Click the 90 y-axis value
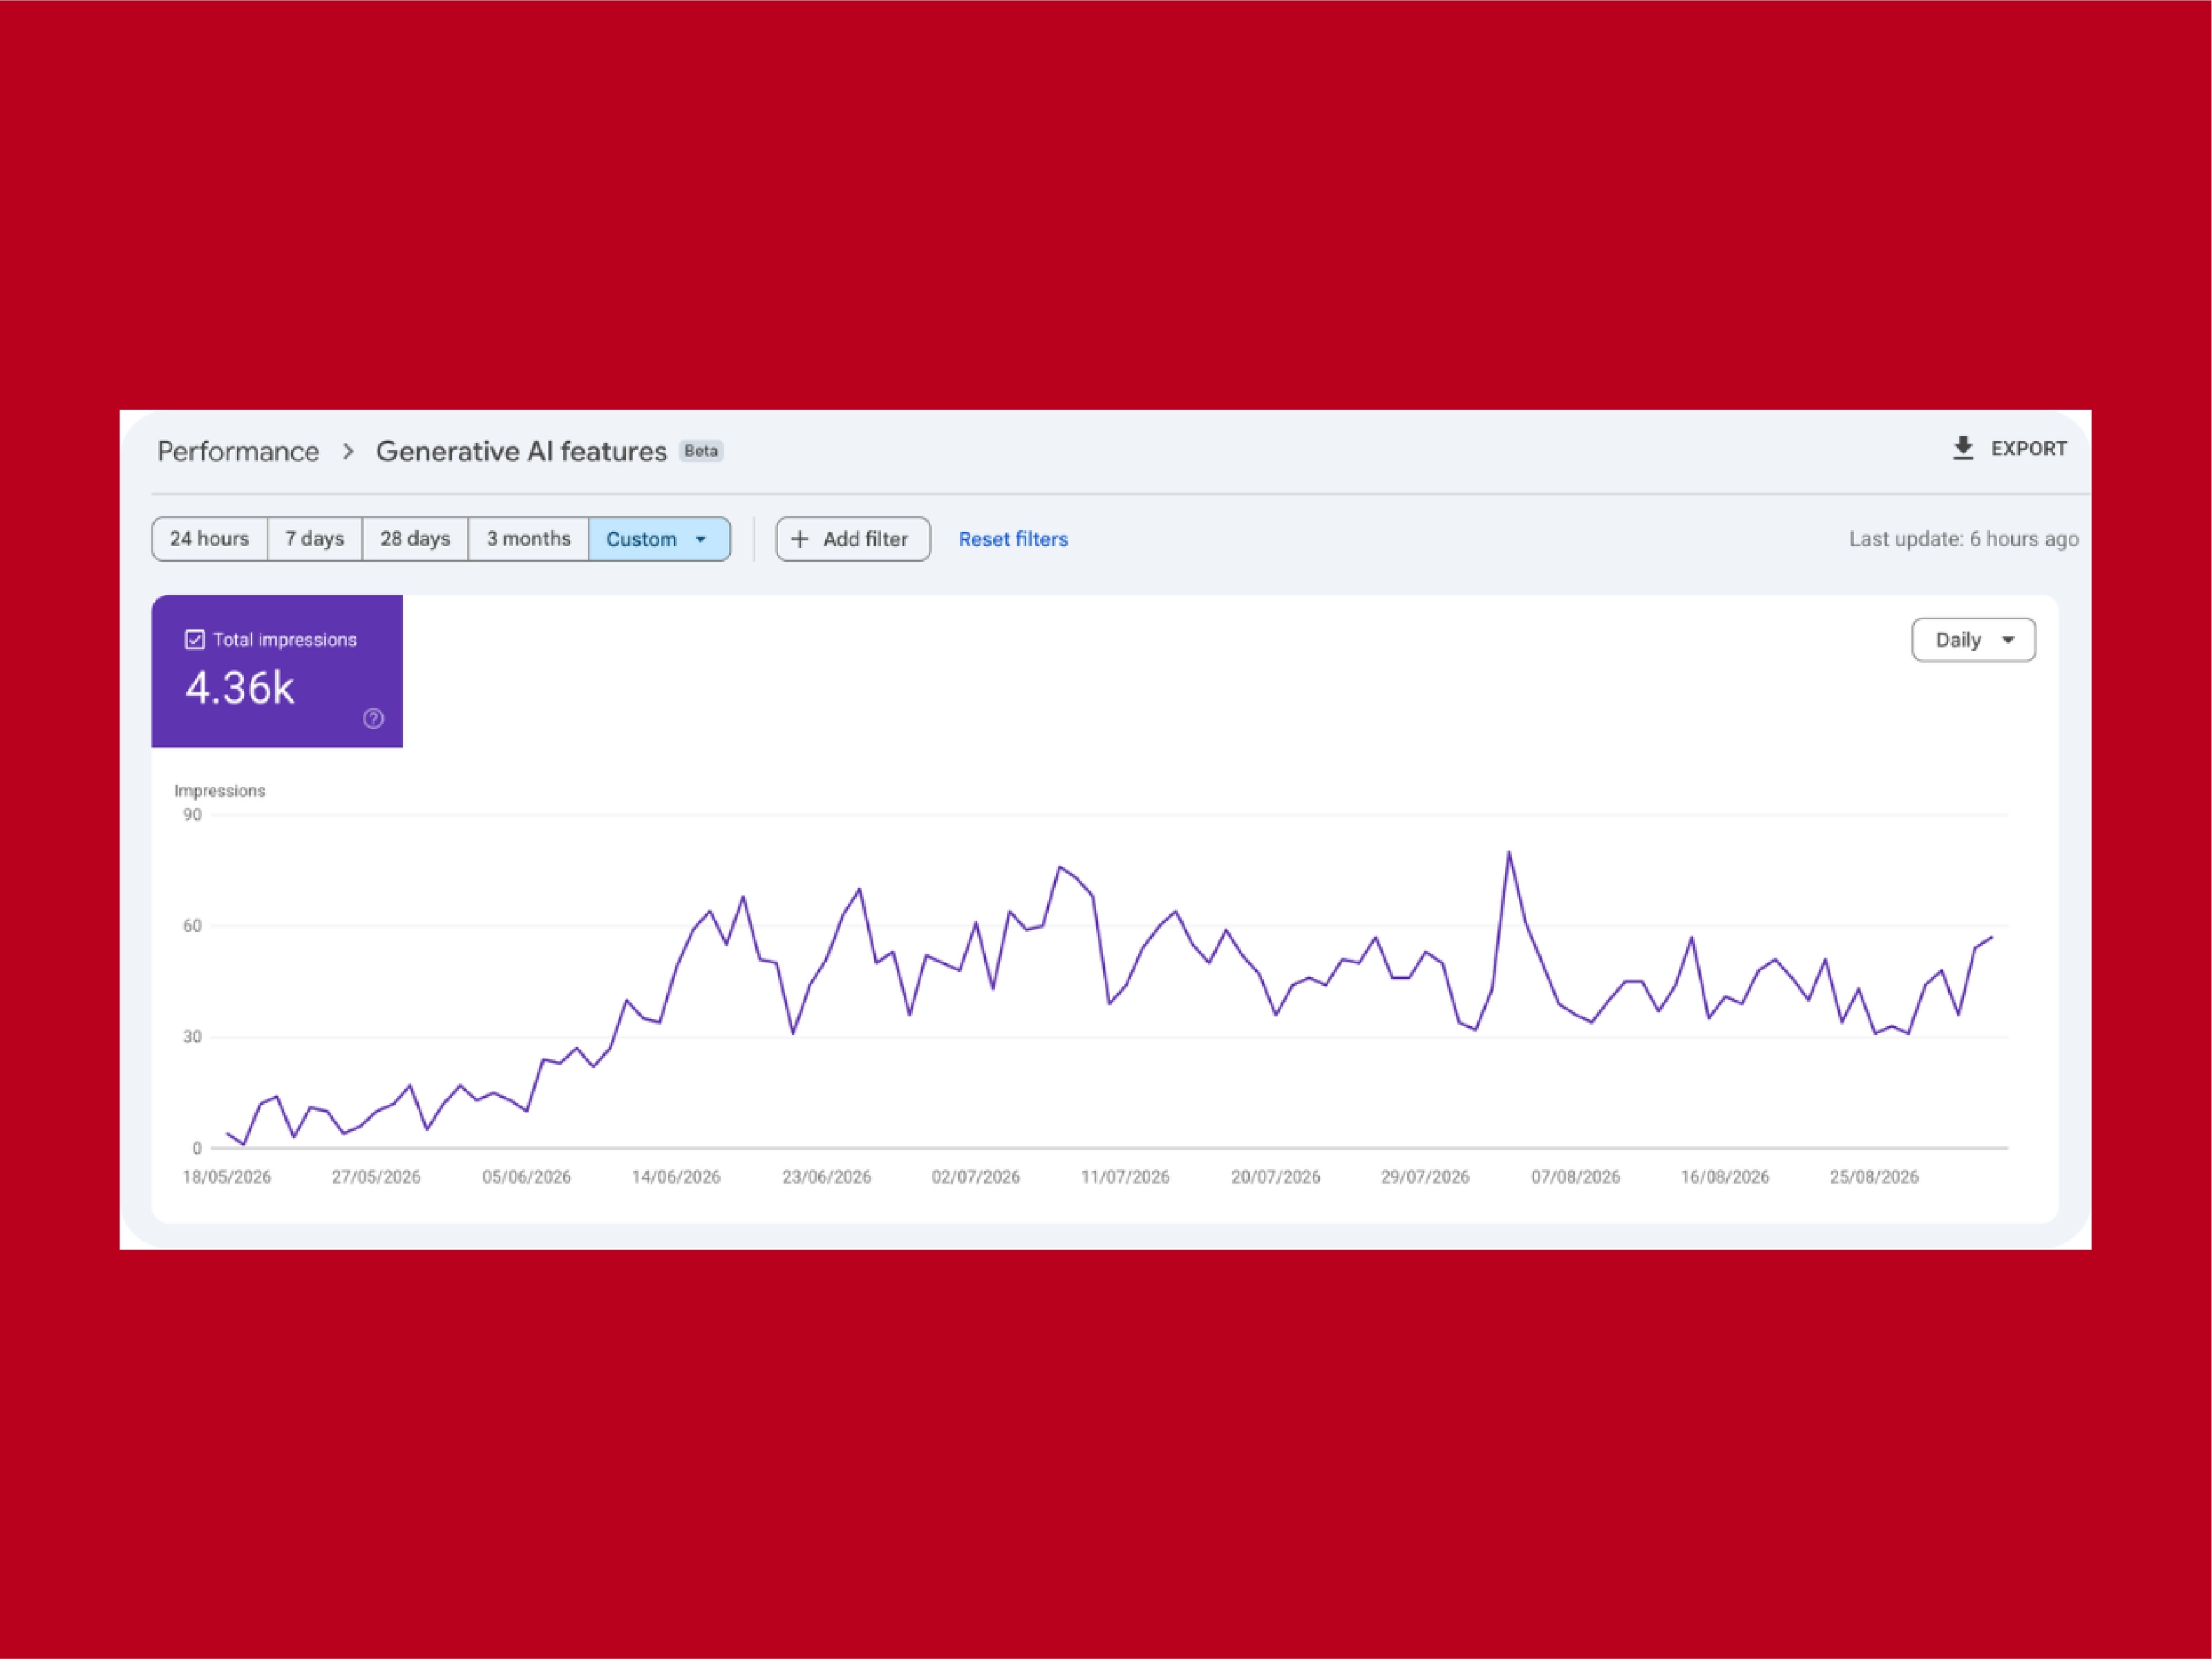The image size is (2212, 1659). pyautogui.click(x=192, y=815)
